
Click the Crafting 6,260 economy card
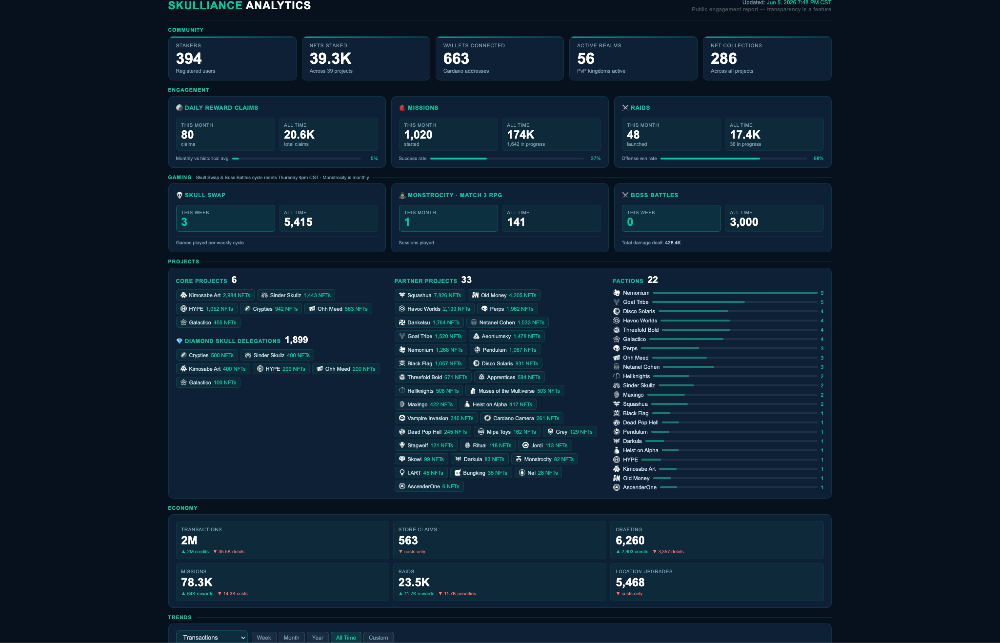717,540
